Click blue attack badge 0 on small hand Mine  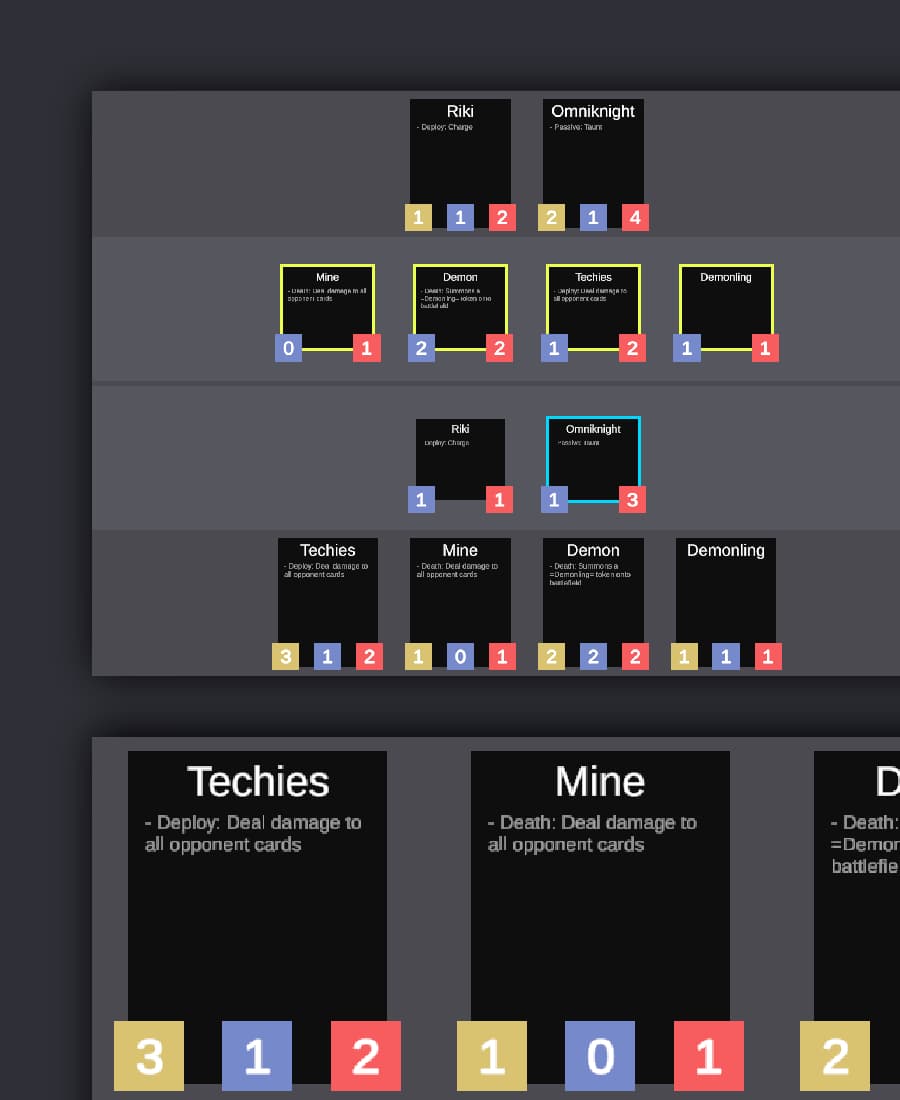[x=460, y=657]
